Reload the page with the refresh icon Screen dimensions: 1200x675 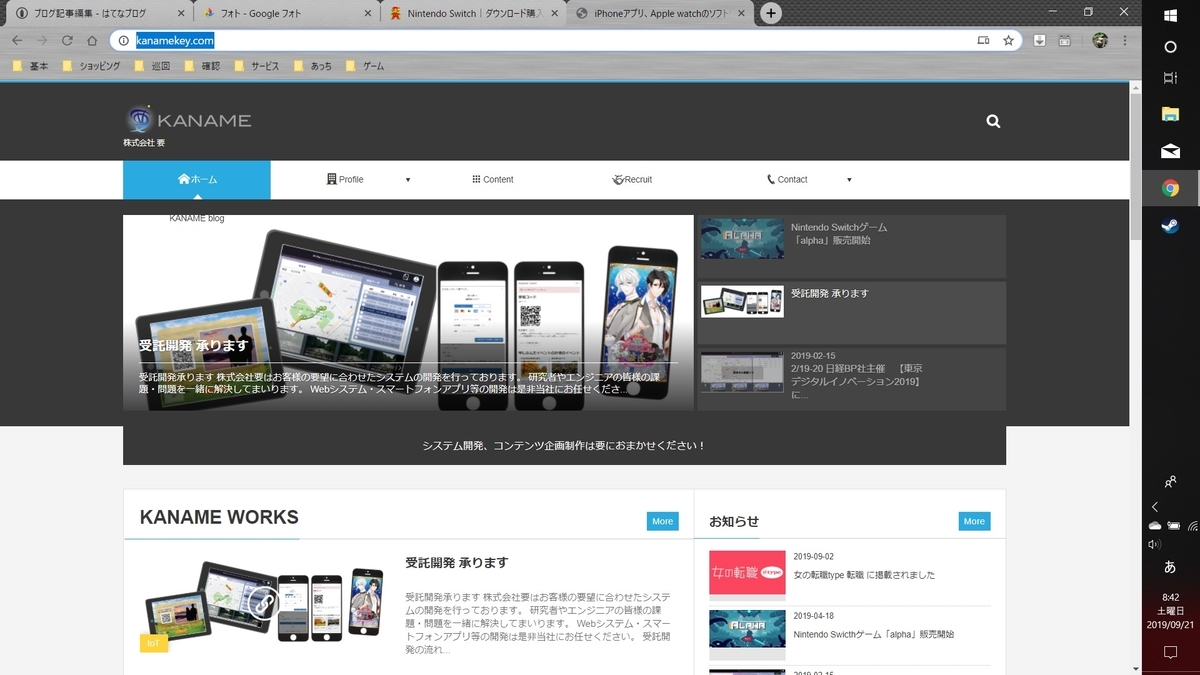[67, 40]
